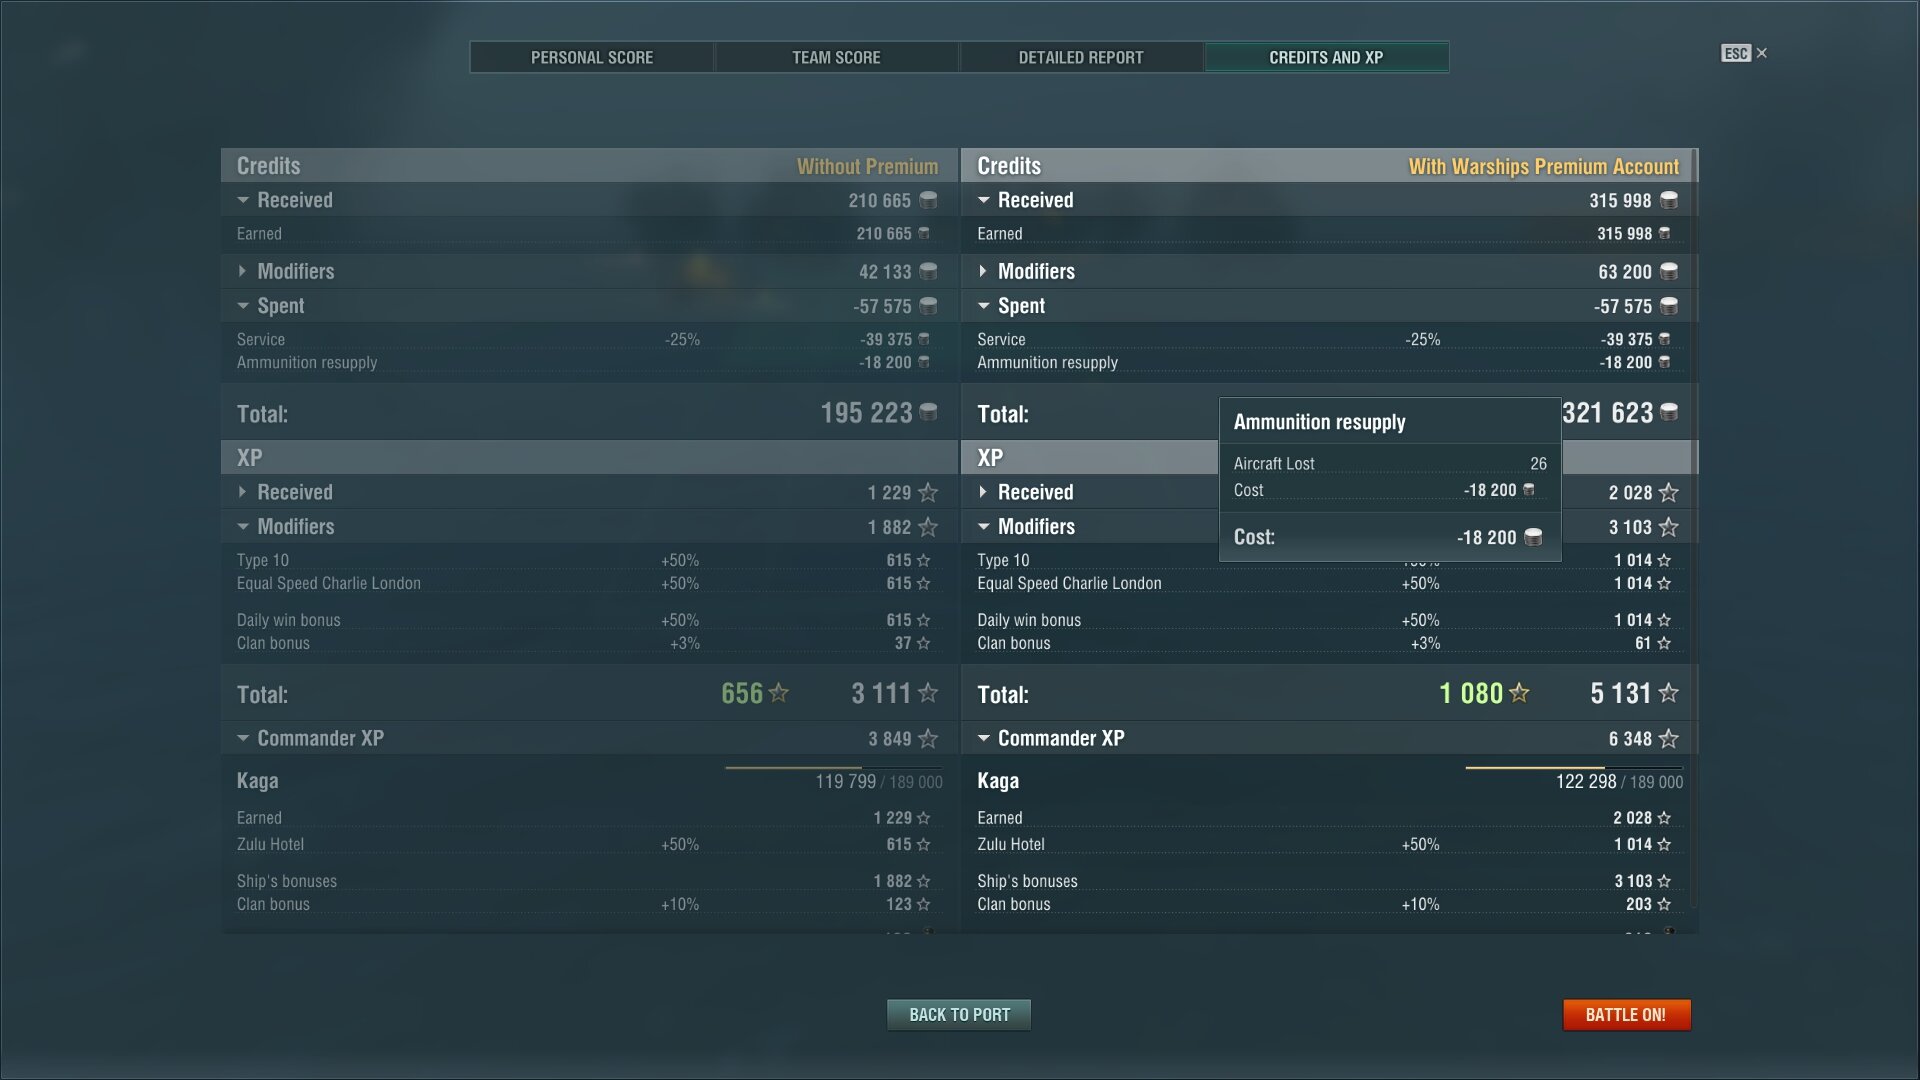Image resolution: width=1920 pixels, height=1080 pixels.
Task: Click the coin icon beside premium Received 315 998
Action: (x=1669, y=200)
